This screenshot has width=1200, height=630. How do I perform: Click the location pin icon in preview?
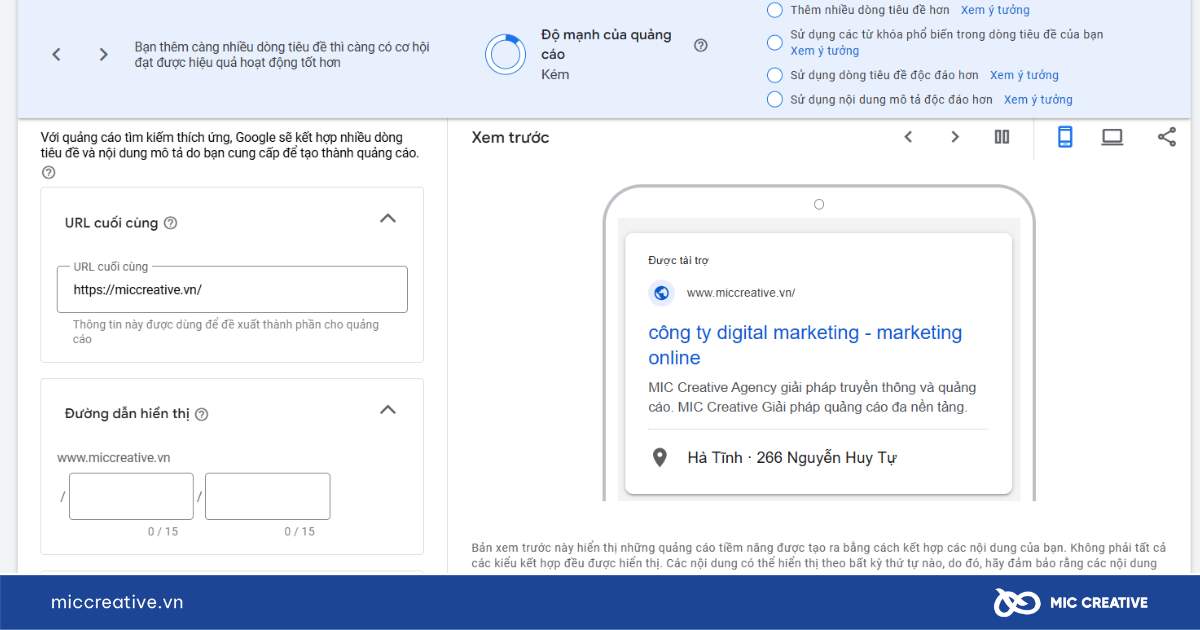tap(659, 458)
